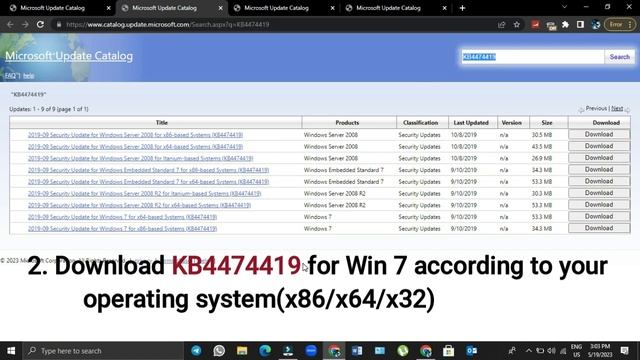Open the Windows Start menu
This screenshot has width=640, height=360.
[x=11, y=351]
